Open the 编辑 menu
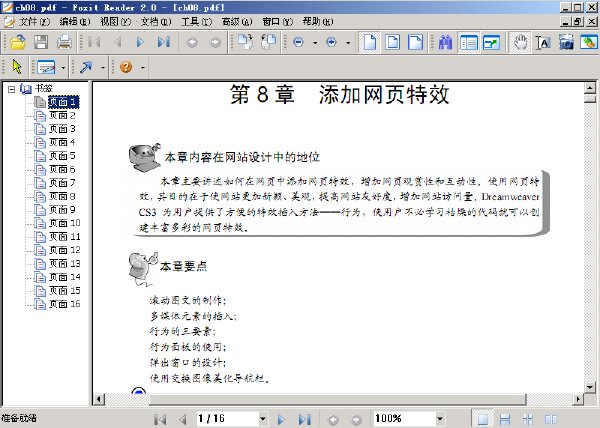 coord(75,22)
